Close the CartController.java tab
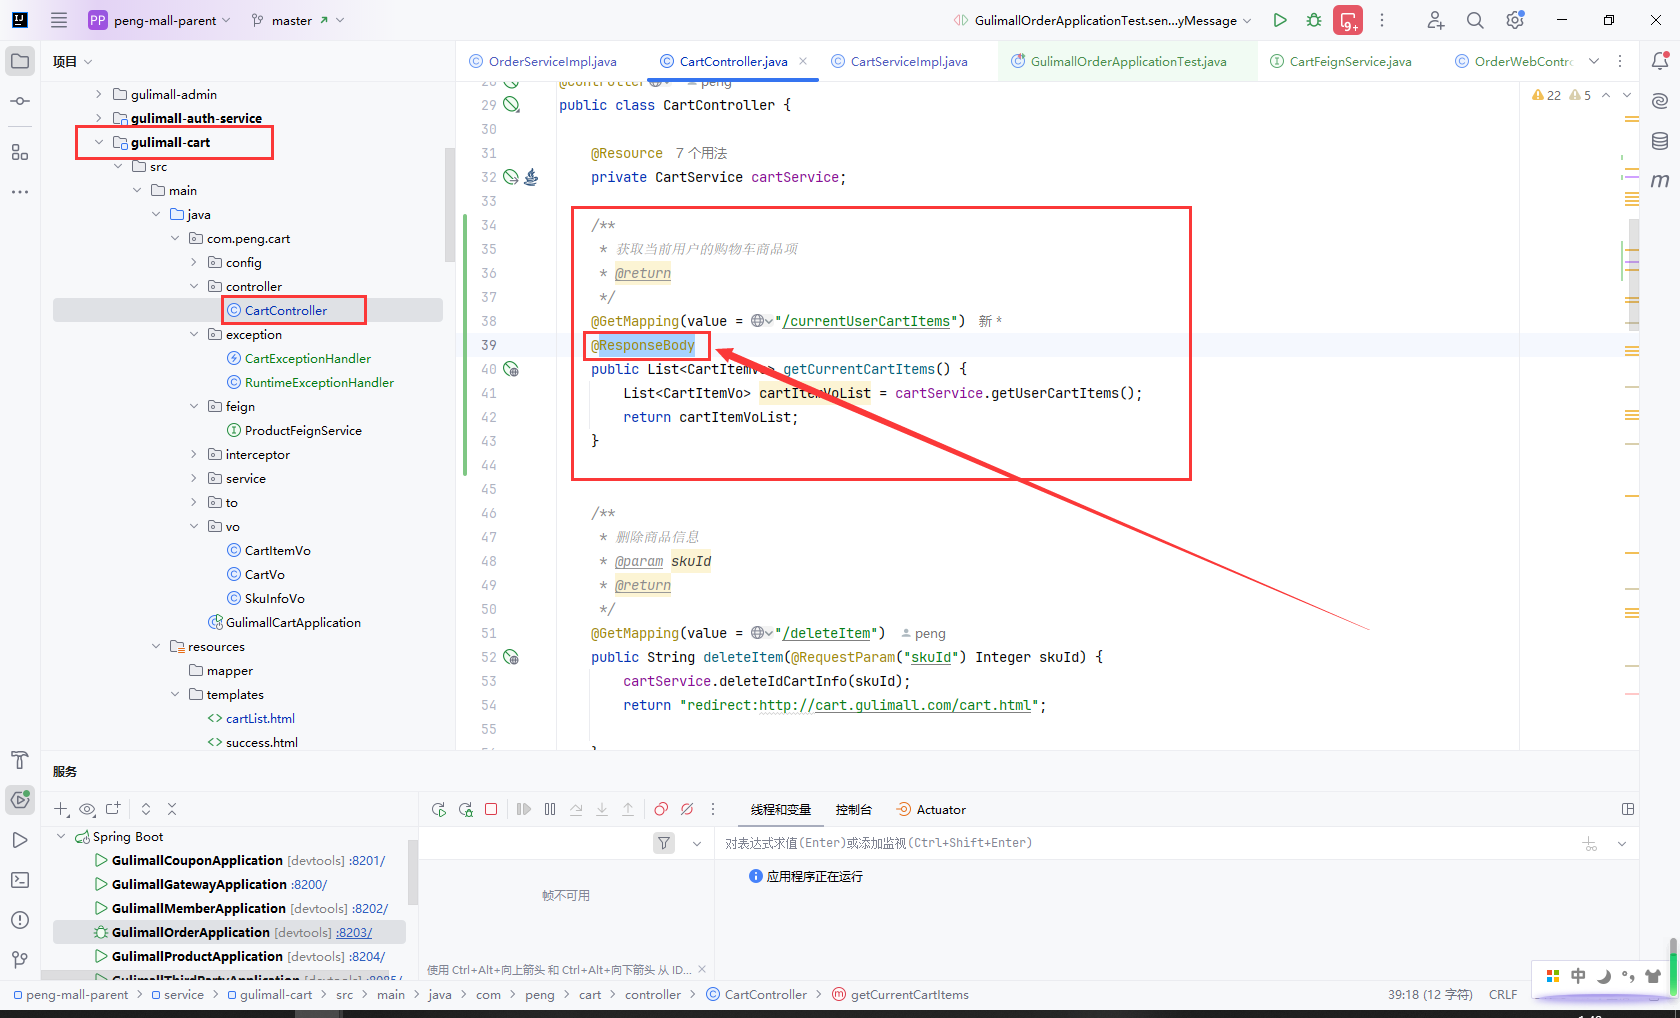This screenshot has width=1680, height=1018. click(803, 61)
